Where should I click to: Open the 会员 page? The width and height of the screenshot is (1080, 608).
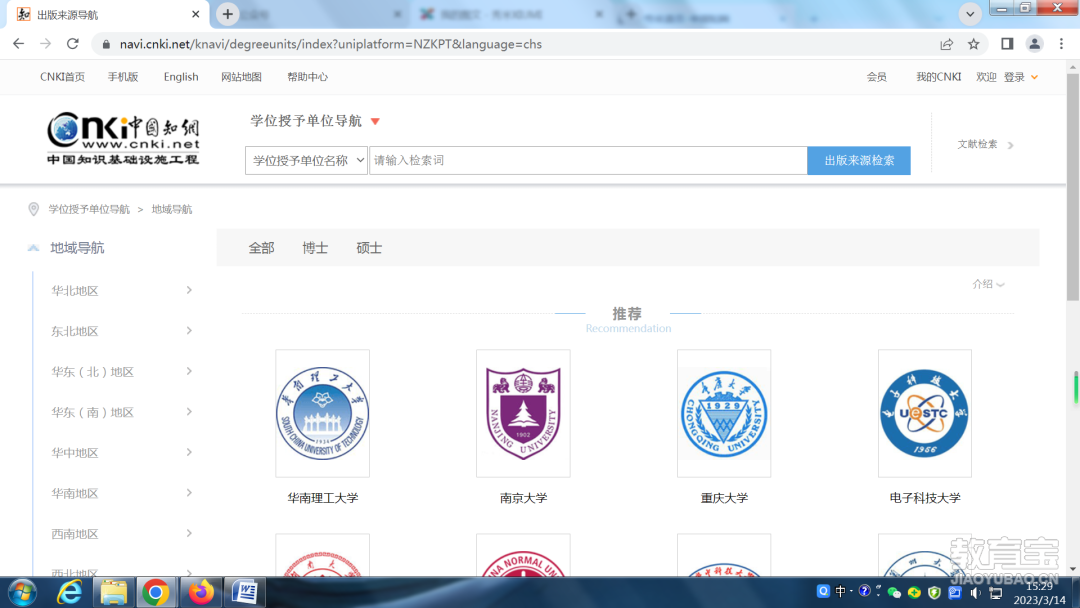click(x=876, y=77)
